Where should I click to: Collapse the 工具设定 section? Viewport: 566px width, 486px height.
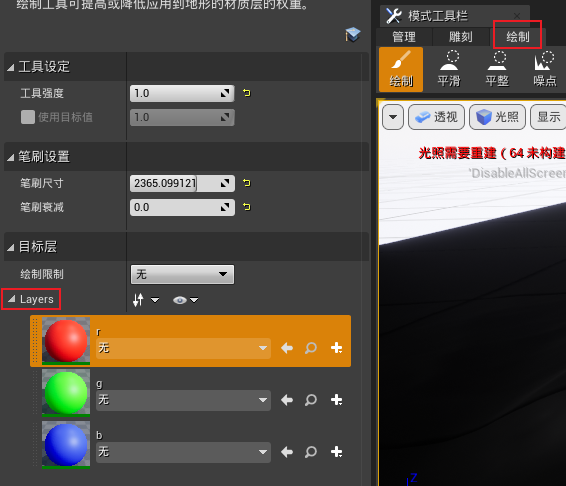11,67
